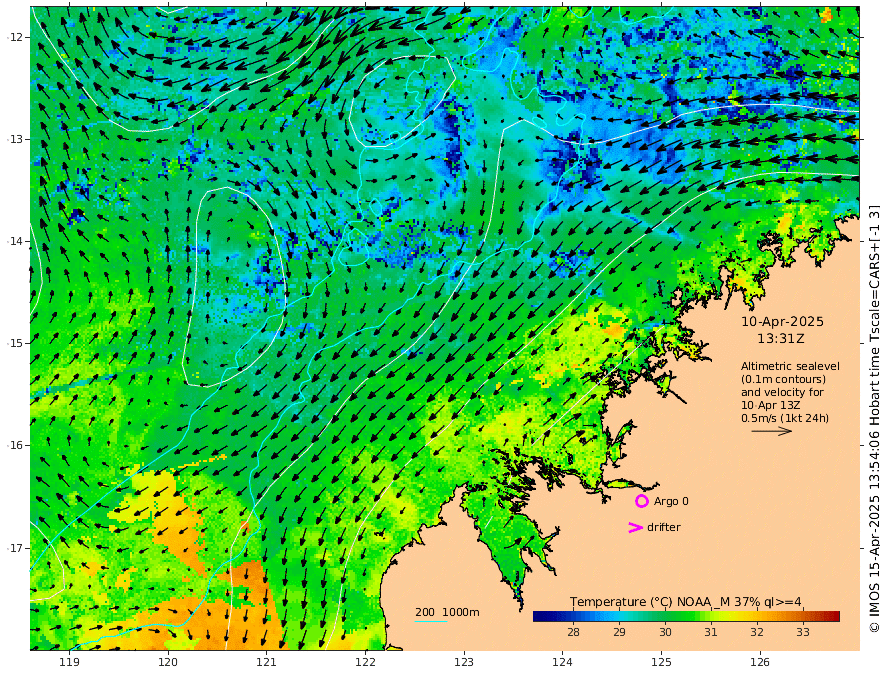Click the latitude -14 axis label
880x680 pixels.
(15, 241)
